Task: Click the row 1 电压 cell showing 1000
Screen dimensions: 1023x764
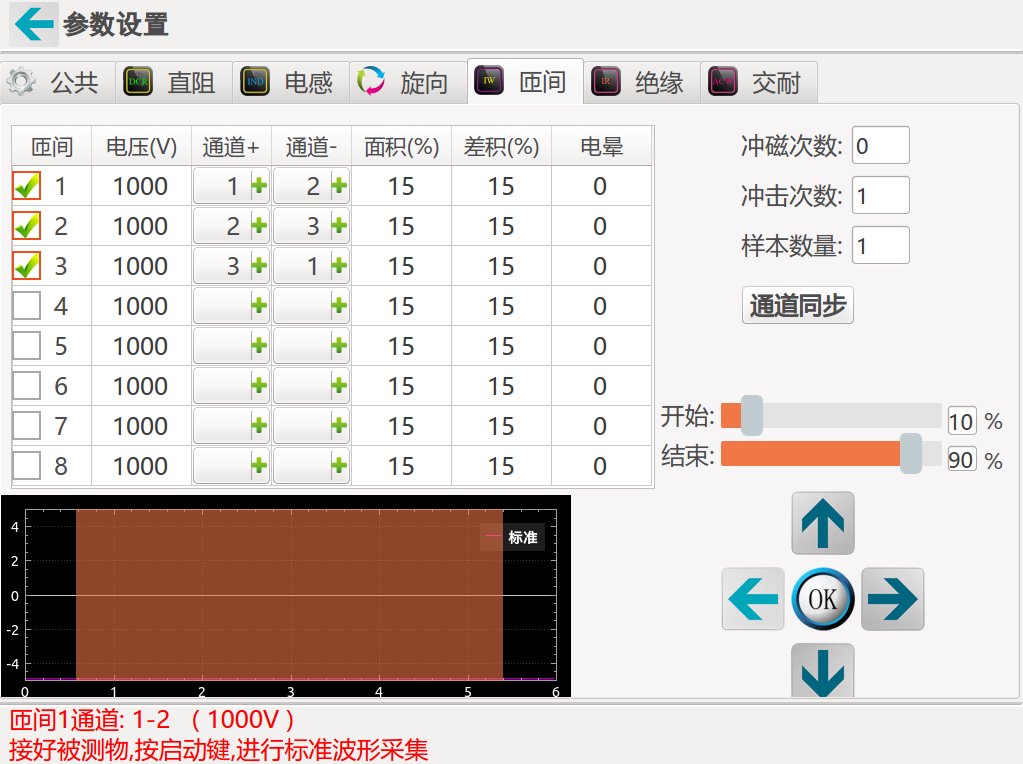Action: pyautogui.click(x=141, y=186)
